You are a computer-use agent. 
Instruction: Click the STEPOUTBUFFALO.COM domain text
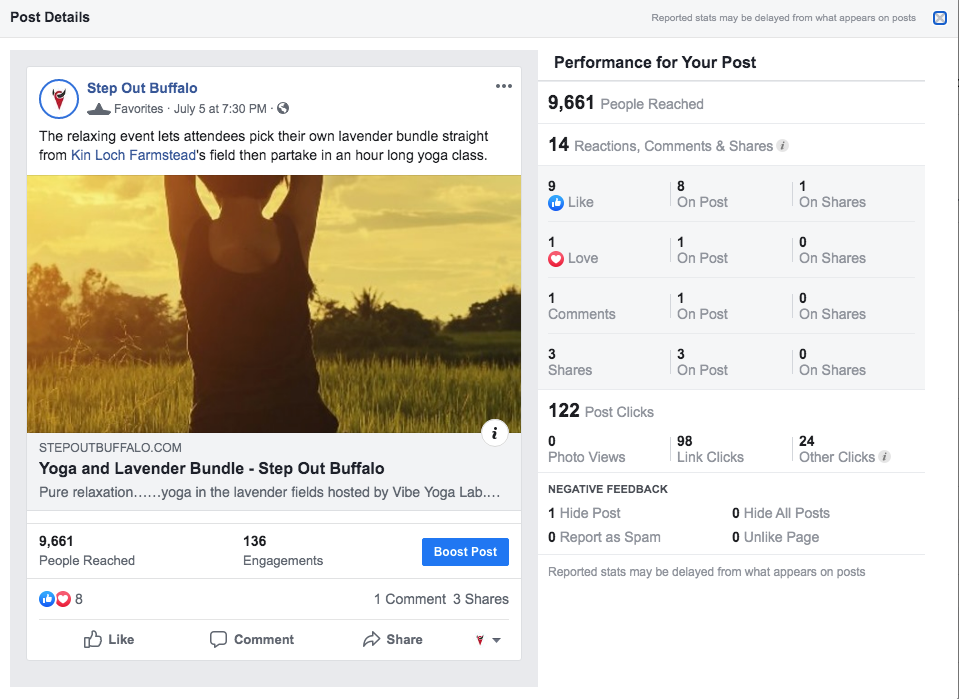pyautogui.click(x=110, y=448)
